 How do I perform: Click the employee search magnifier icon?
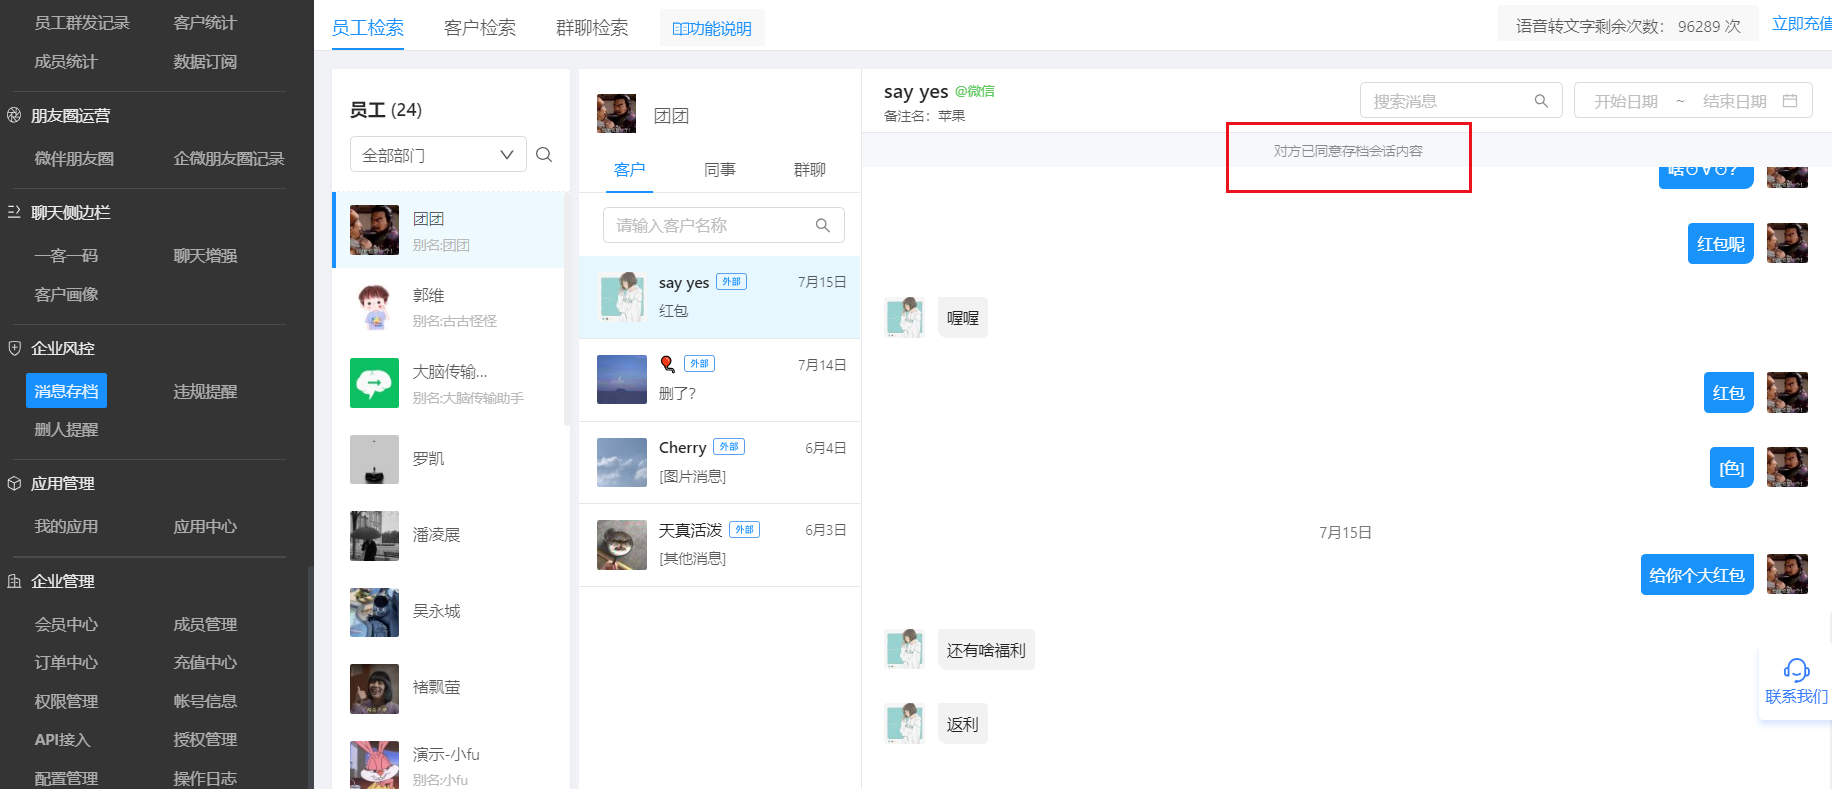point(544,155)
